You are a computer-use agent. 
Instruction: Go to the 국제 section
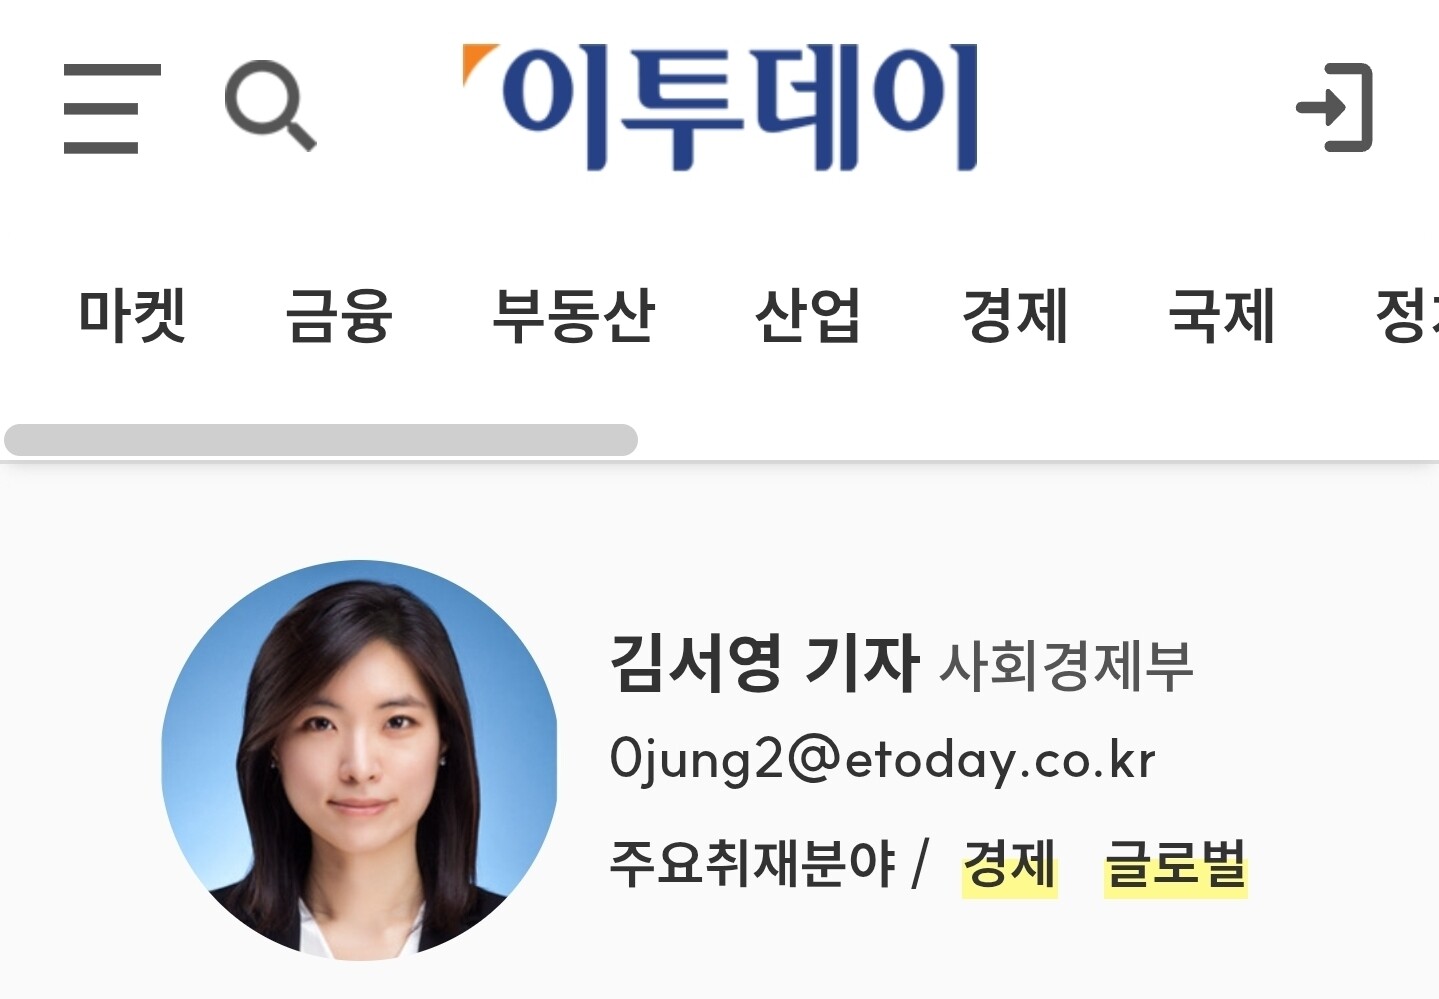click(1222, 316)
